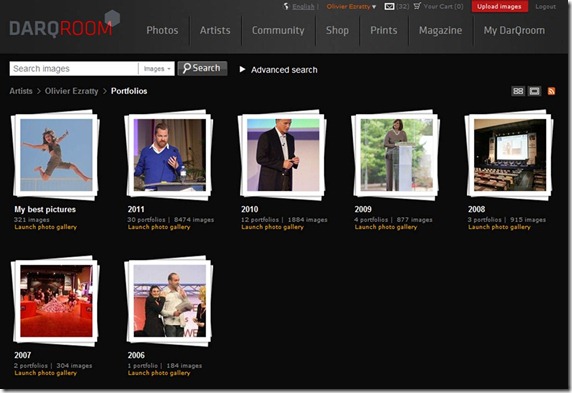Click the 2007 portfolio title

(23, 355)
